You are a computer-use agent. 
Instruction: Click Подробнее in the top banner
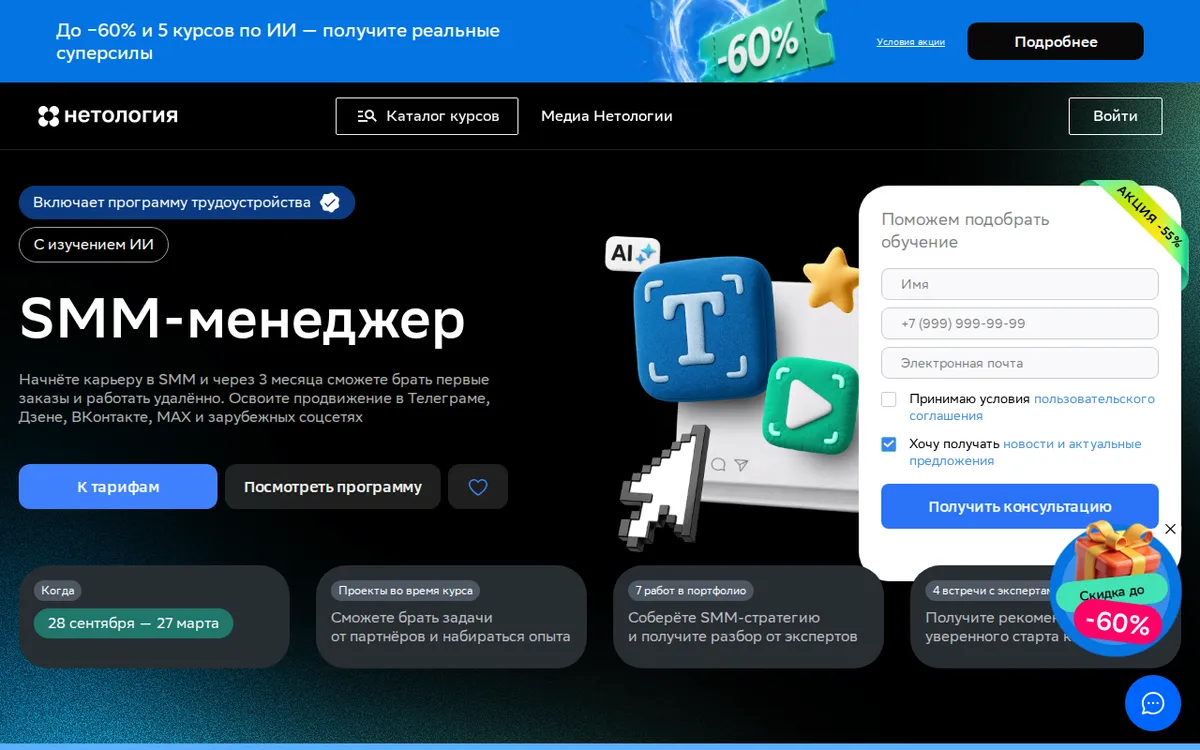tap(1055, 42)
